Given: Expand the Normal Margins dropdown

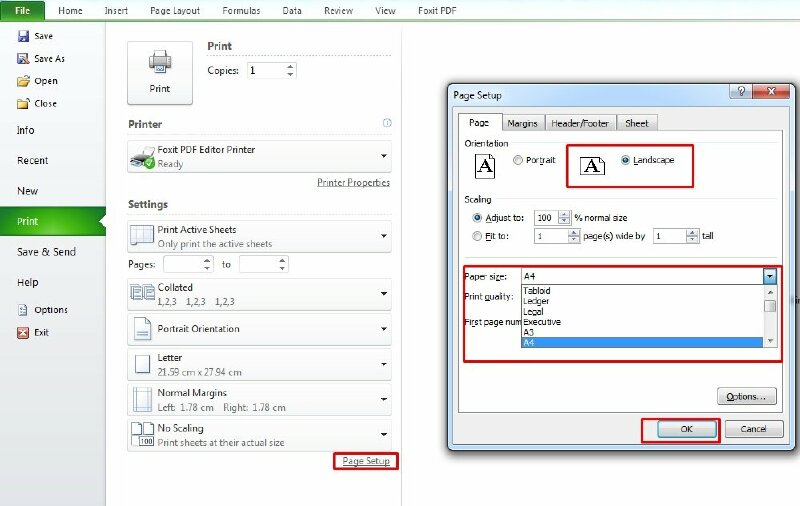Looking at the screenshot, I should pos(384,399).
